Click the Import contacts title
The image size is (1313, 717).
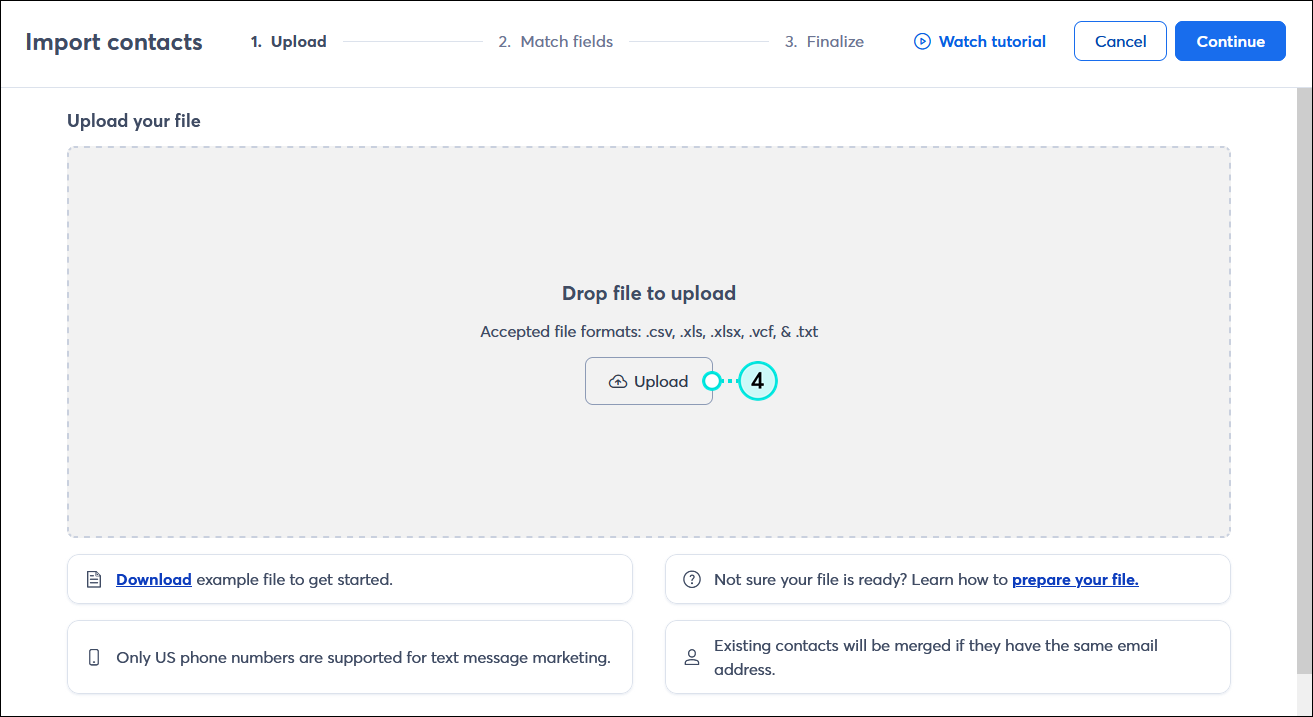pyautogui.click(x=114, y=42)
